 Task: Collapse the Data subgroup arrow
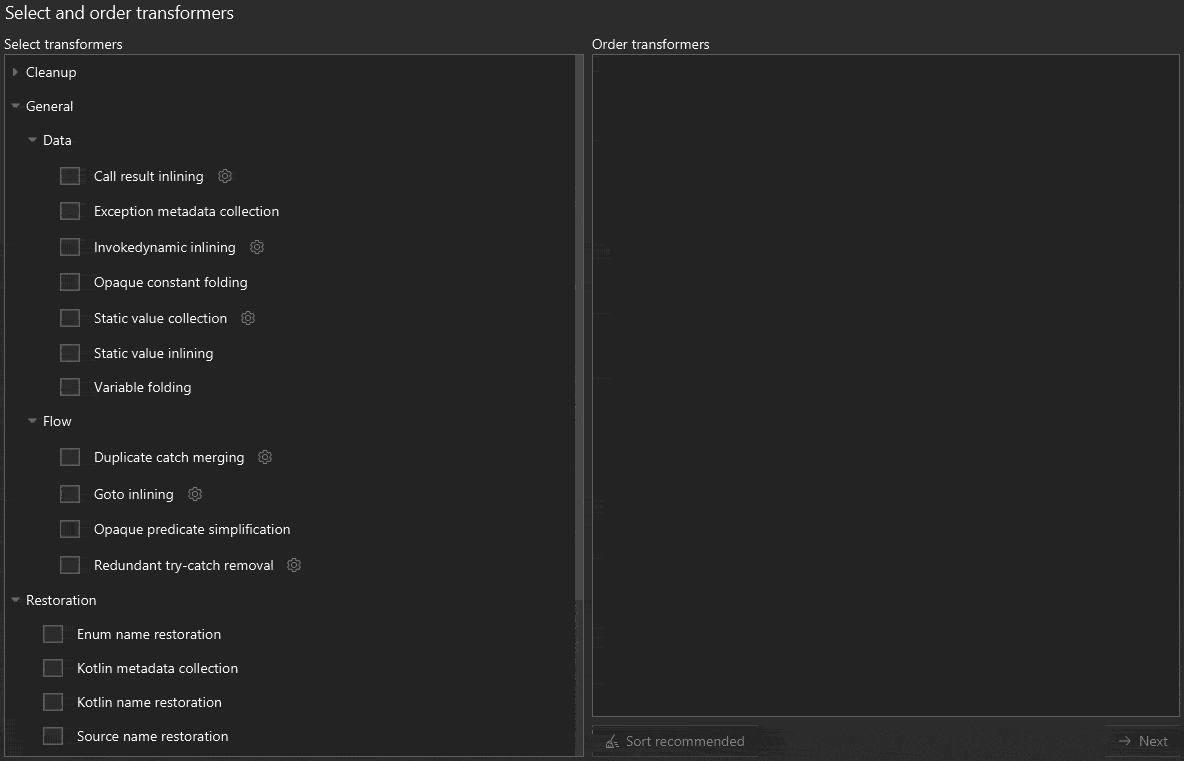32,140
